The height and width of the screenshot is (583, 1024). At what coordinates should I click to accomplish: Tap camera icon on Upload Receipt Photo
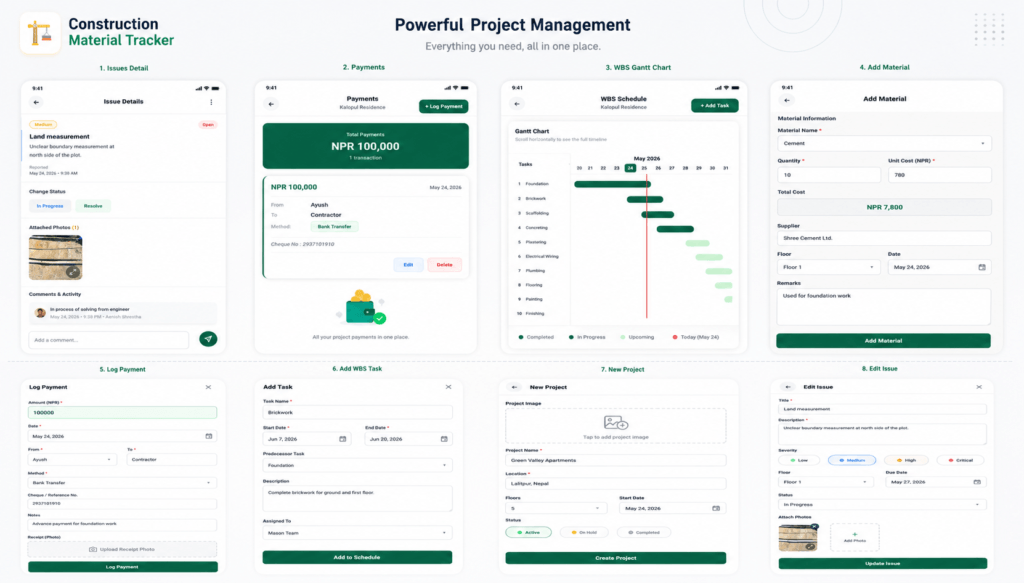click(x=93, y=549)
